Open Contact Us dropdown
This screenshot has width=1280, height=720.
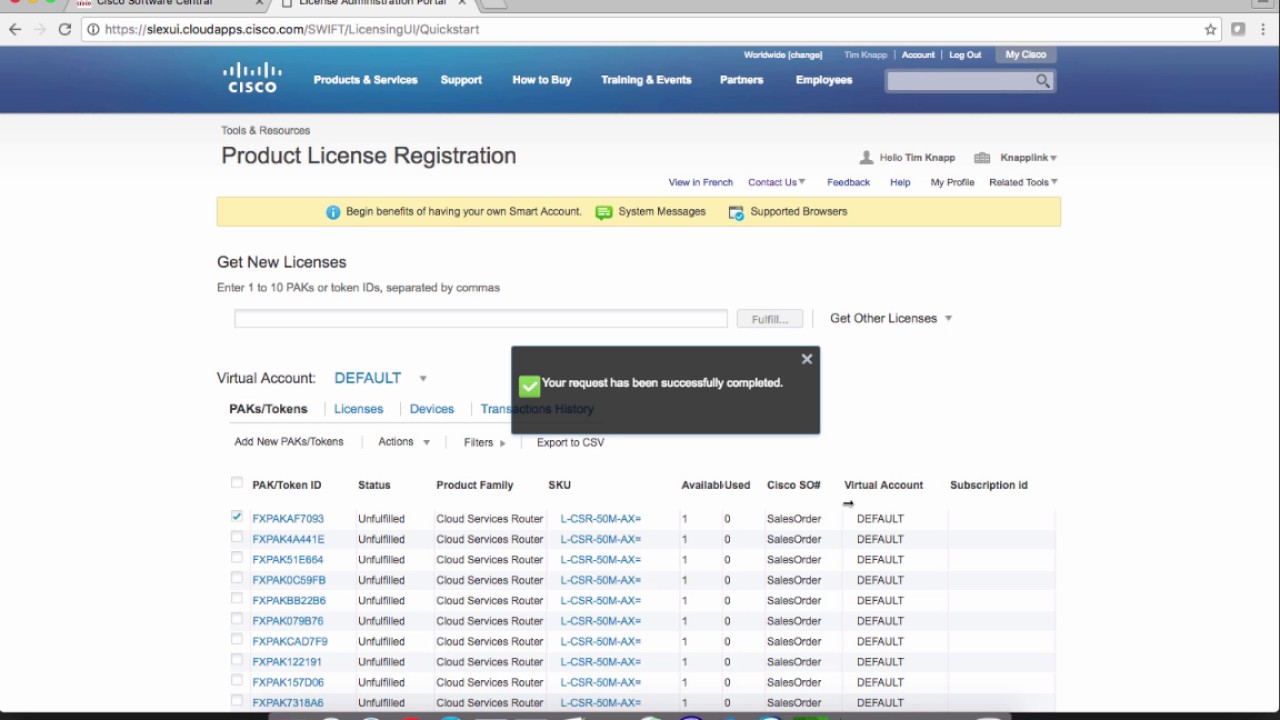777,182
